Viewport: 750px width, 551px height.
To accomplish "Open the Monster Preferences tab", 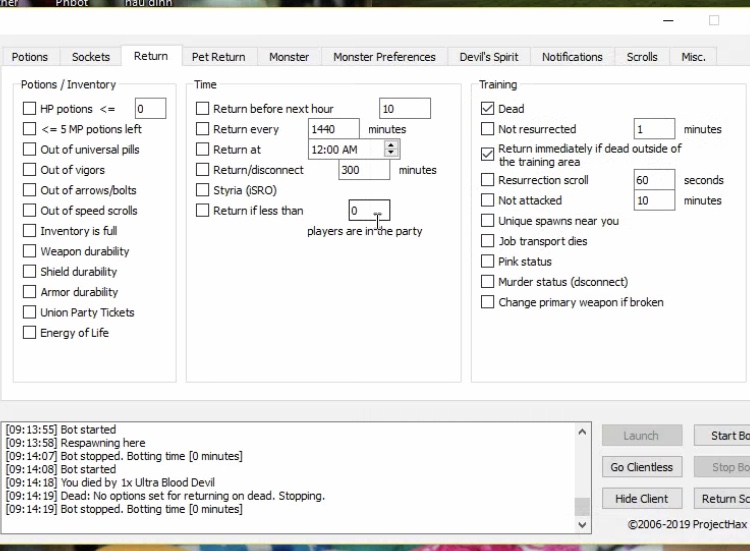I will [384, 57].
